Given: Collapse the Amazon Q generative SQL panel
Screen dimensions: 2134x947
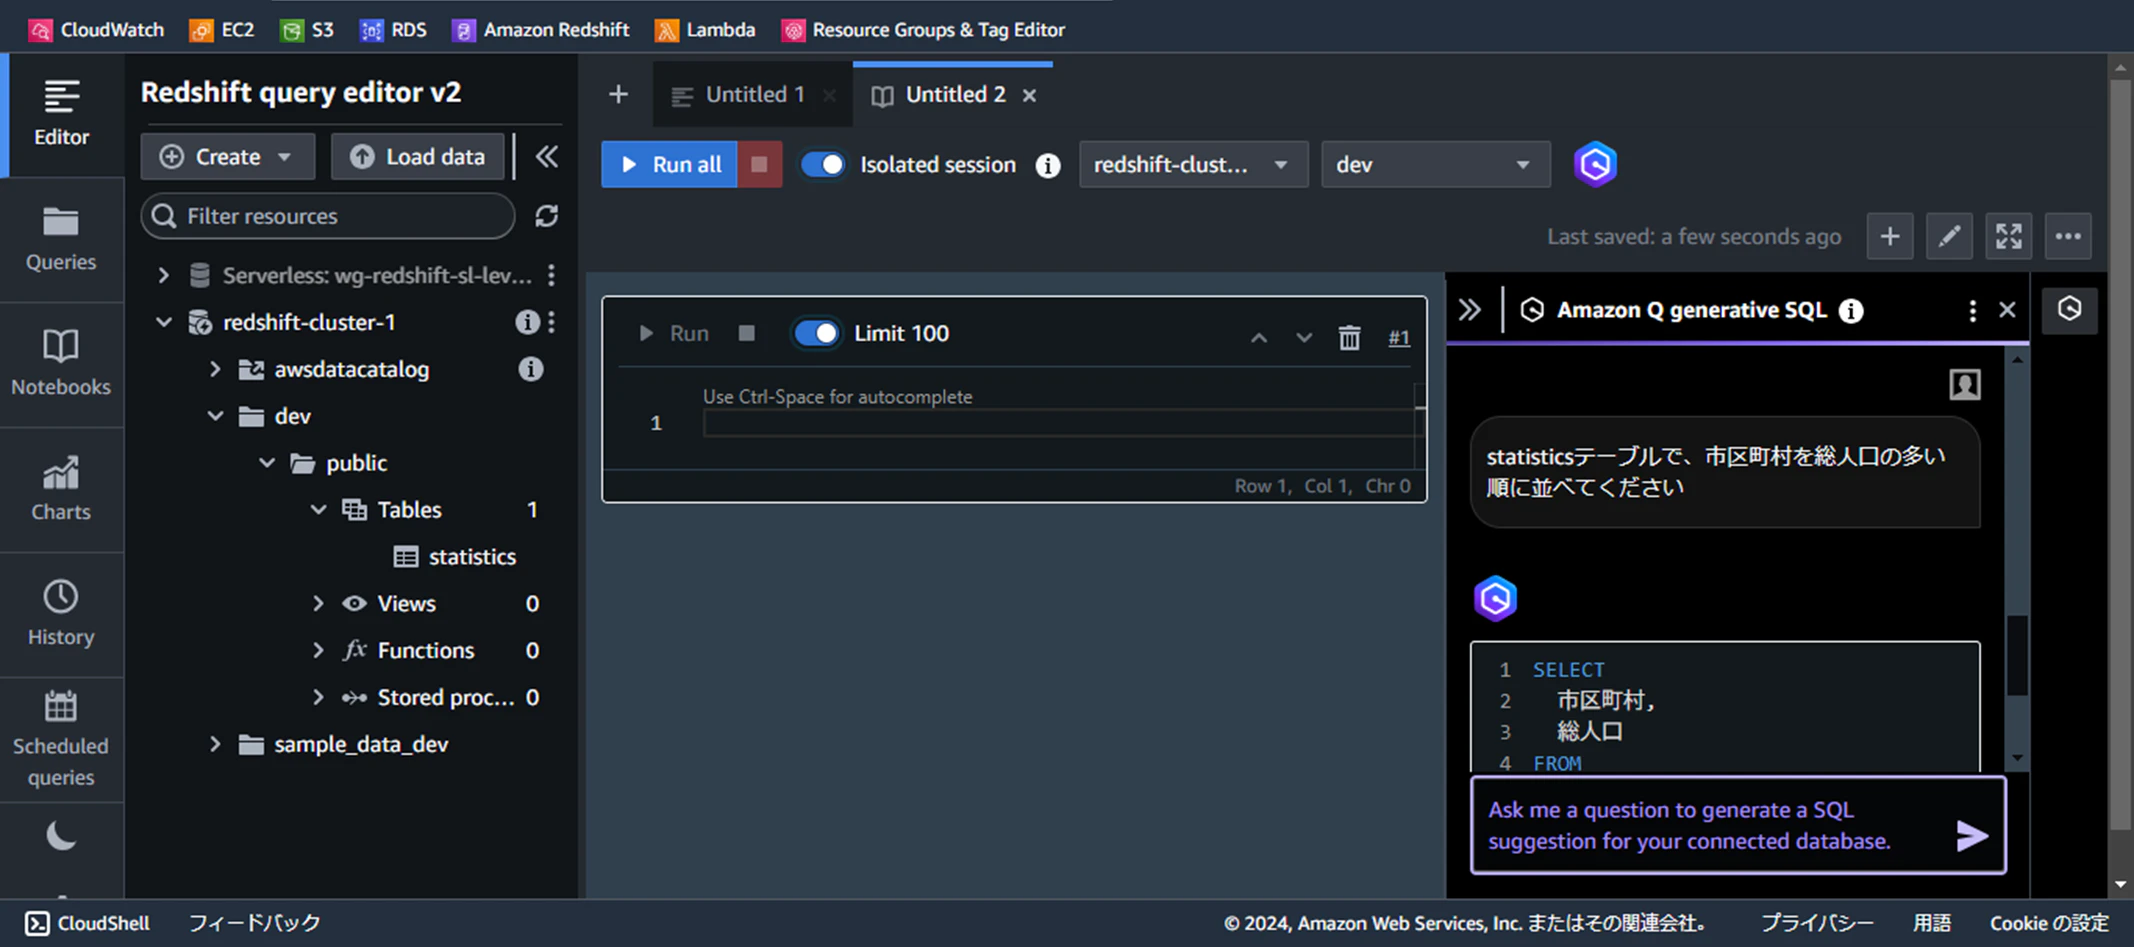Looking at the screenshot, I should [1469, 310].
